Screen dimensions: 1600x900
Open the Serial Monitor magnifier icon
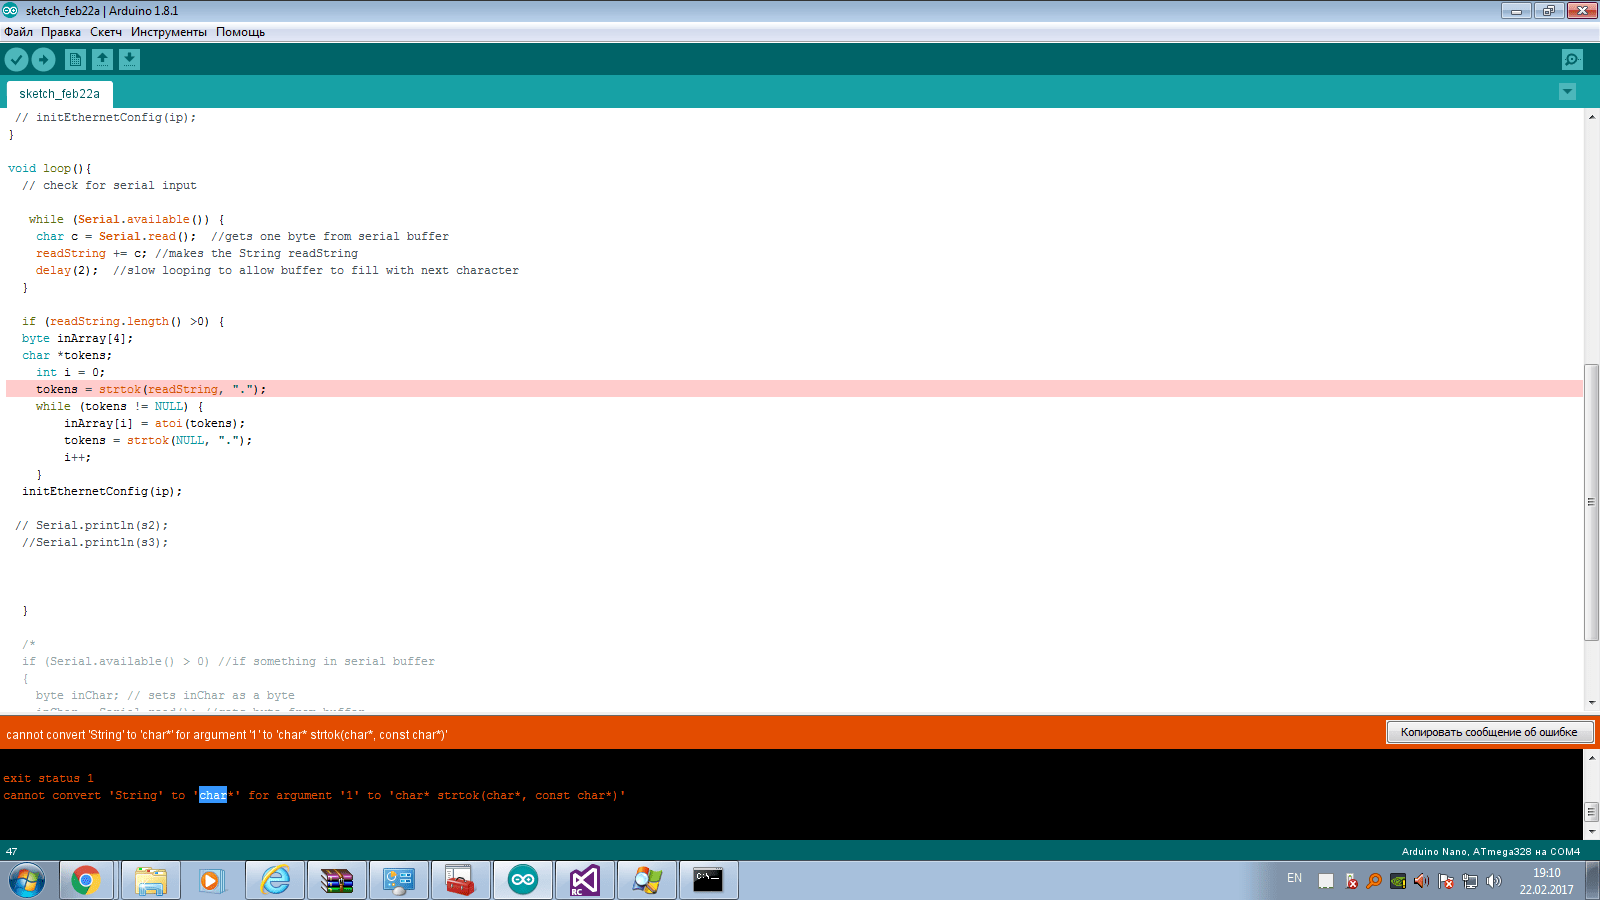1570,59
